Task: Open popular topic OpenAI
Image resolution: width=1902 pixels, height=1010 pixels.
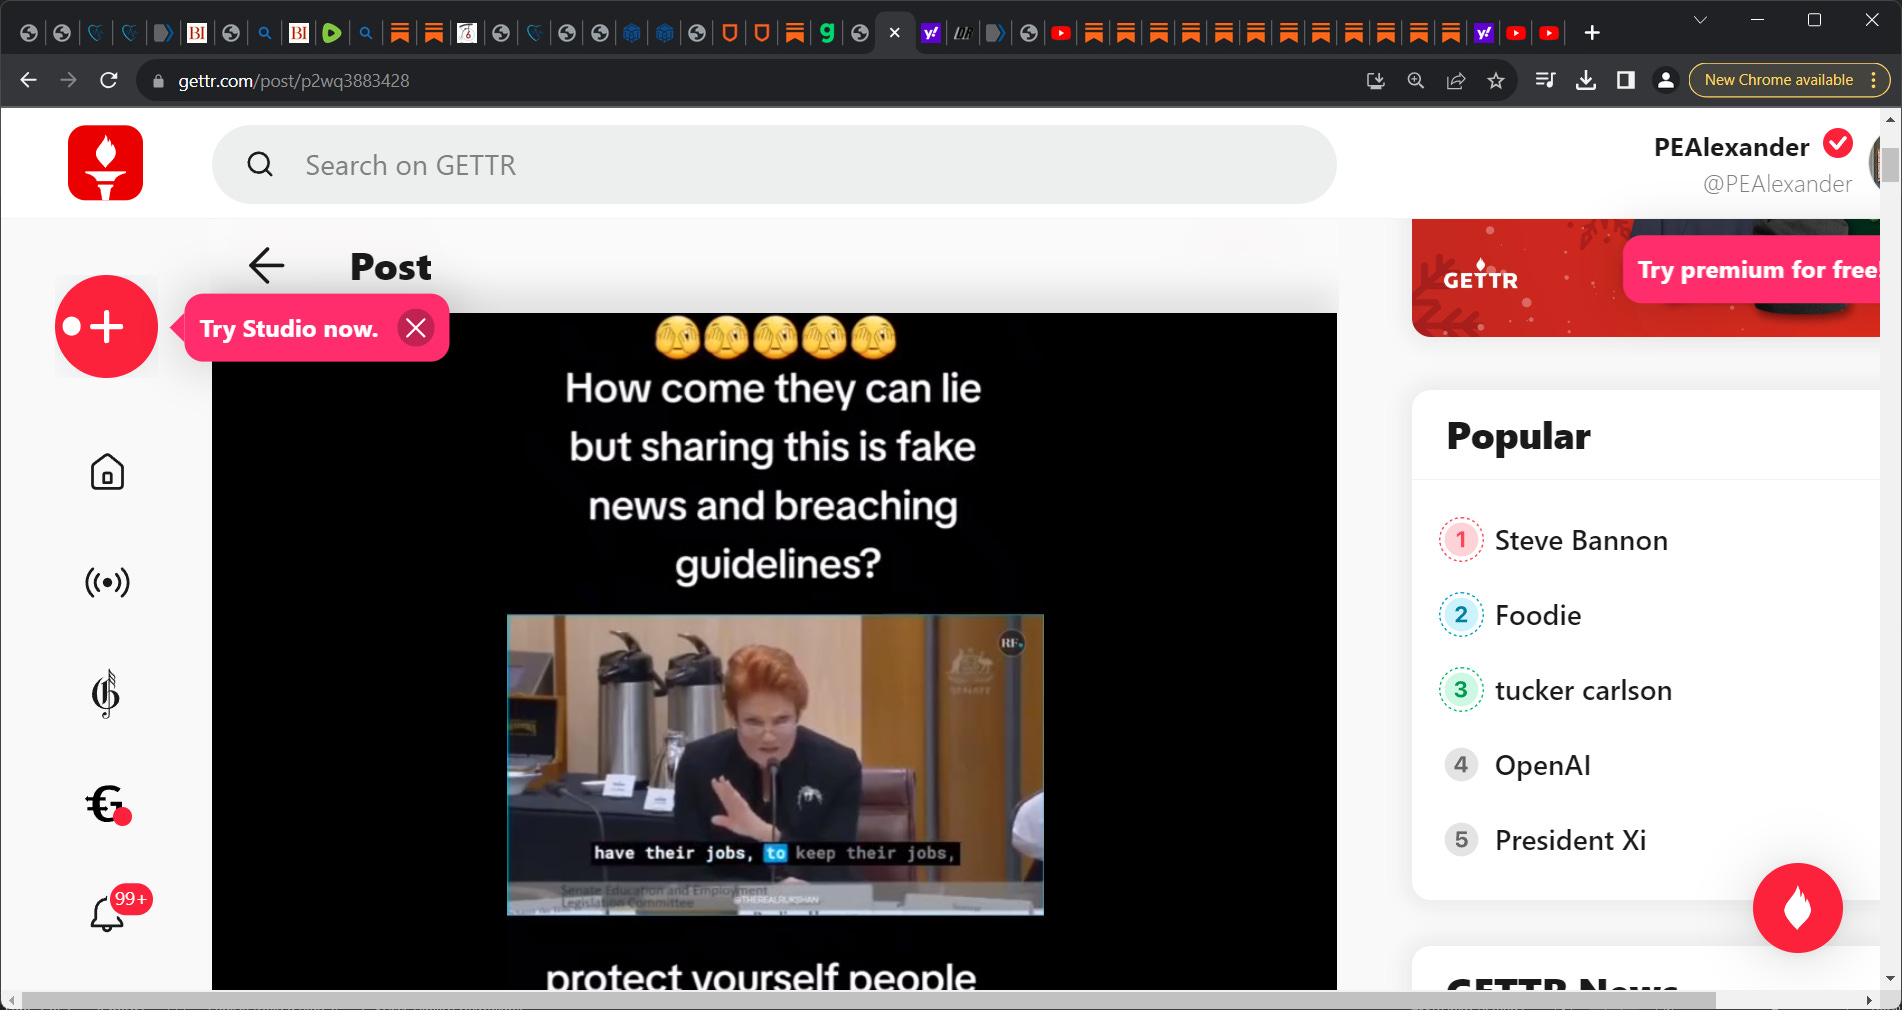Action: 1542,765
